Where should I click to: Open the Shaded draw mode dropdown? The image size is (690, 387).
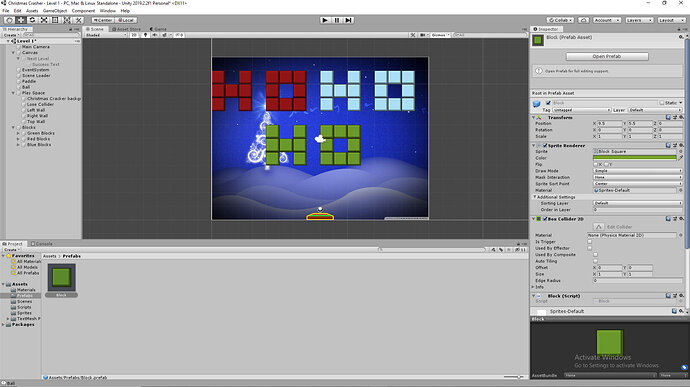click(106, 35)
